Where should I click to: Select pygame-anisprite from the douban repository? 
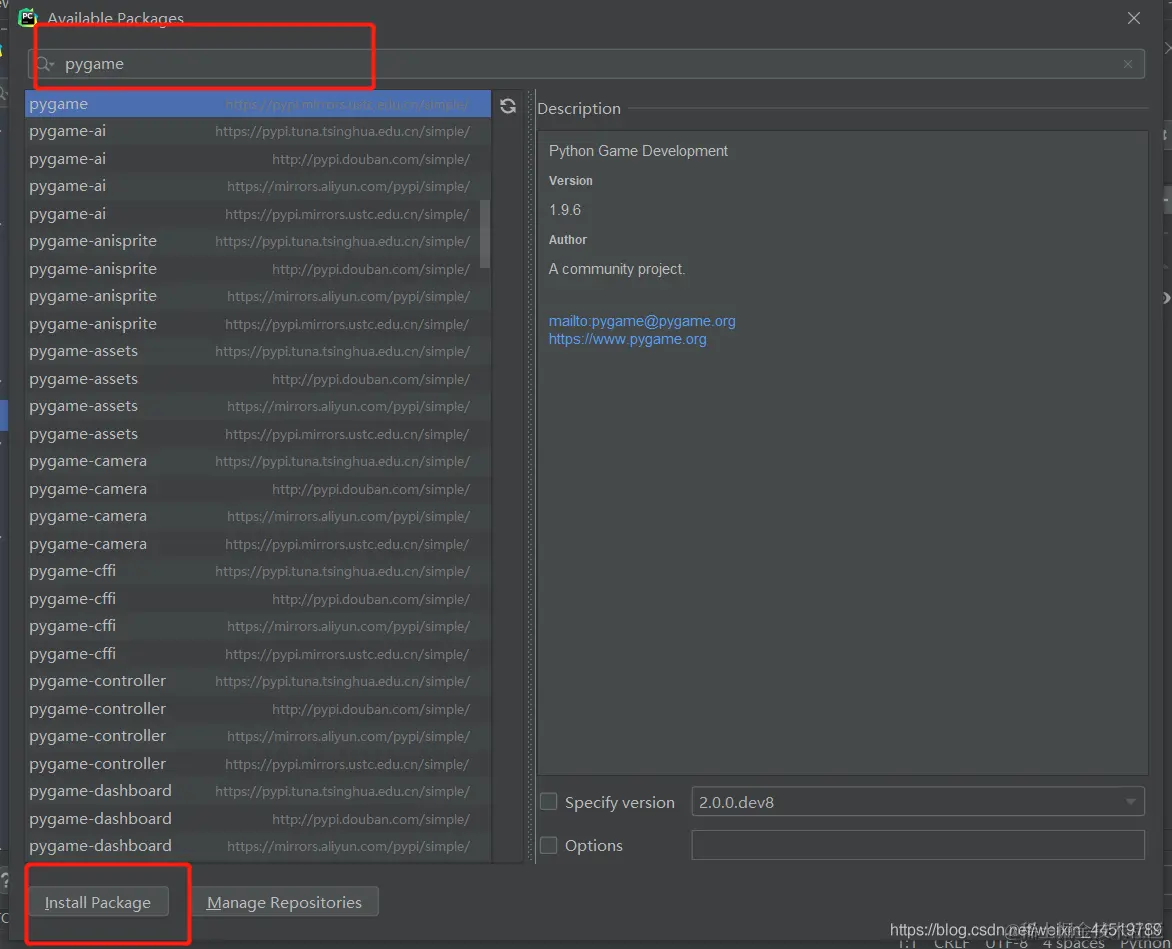coord(258,269)
